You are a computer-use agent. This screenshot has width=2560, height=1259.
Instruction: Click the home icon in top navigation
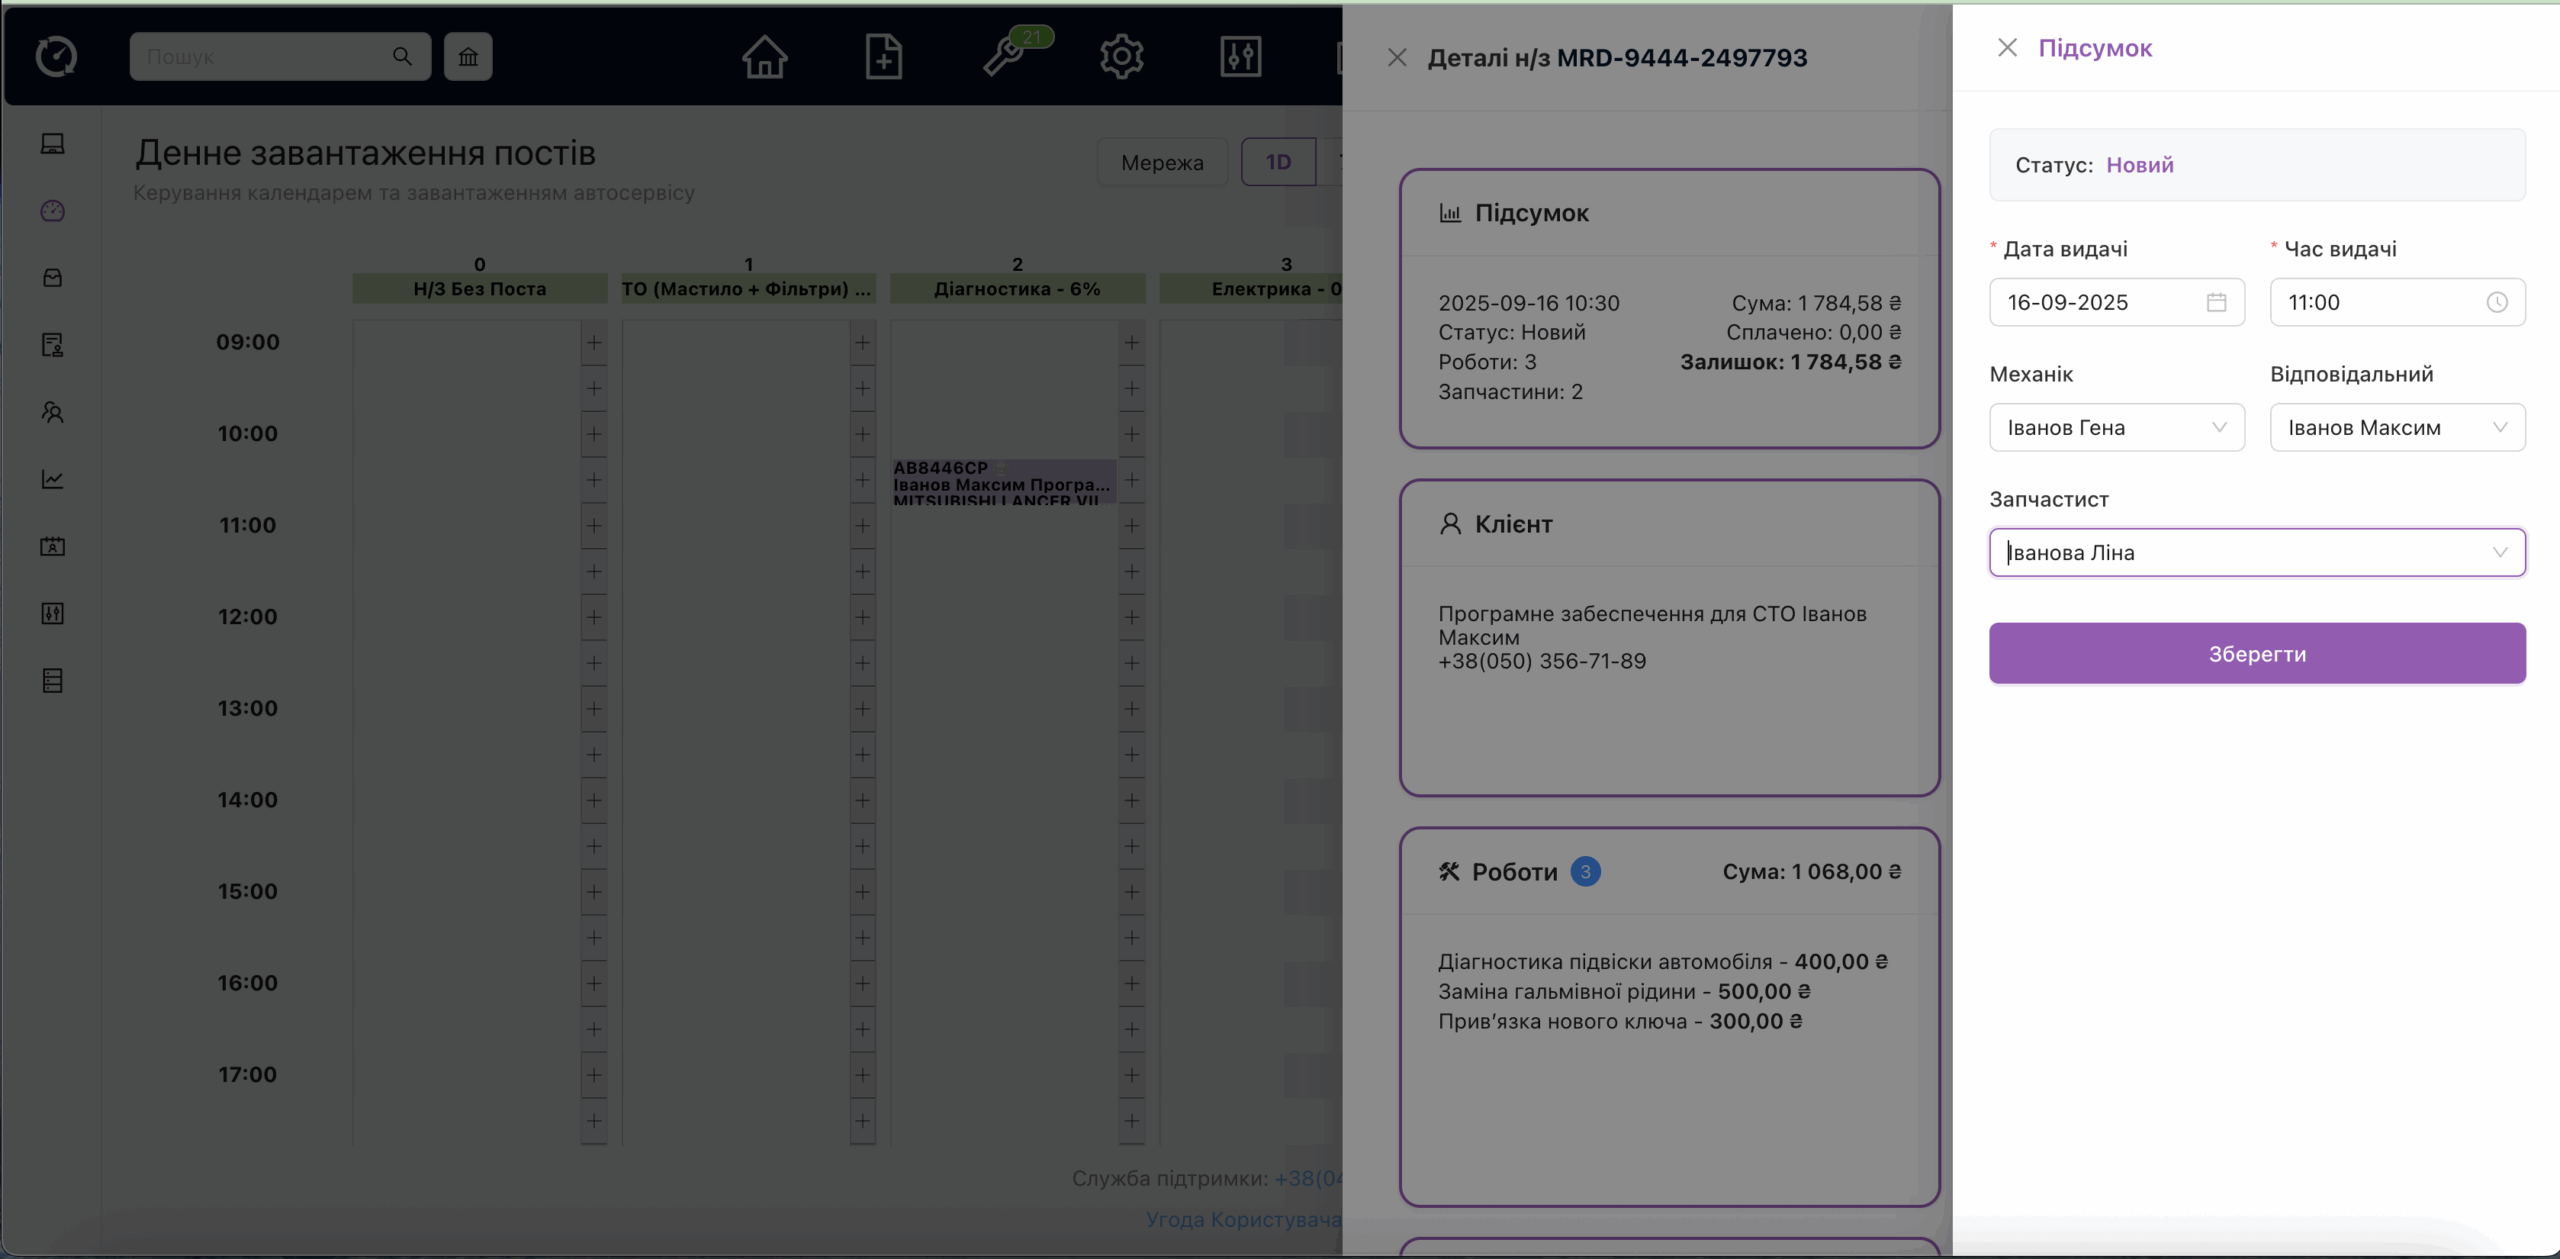764,57
